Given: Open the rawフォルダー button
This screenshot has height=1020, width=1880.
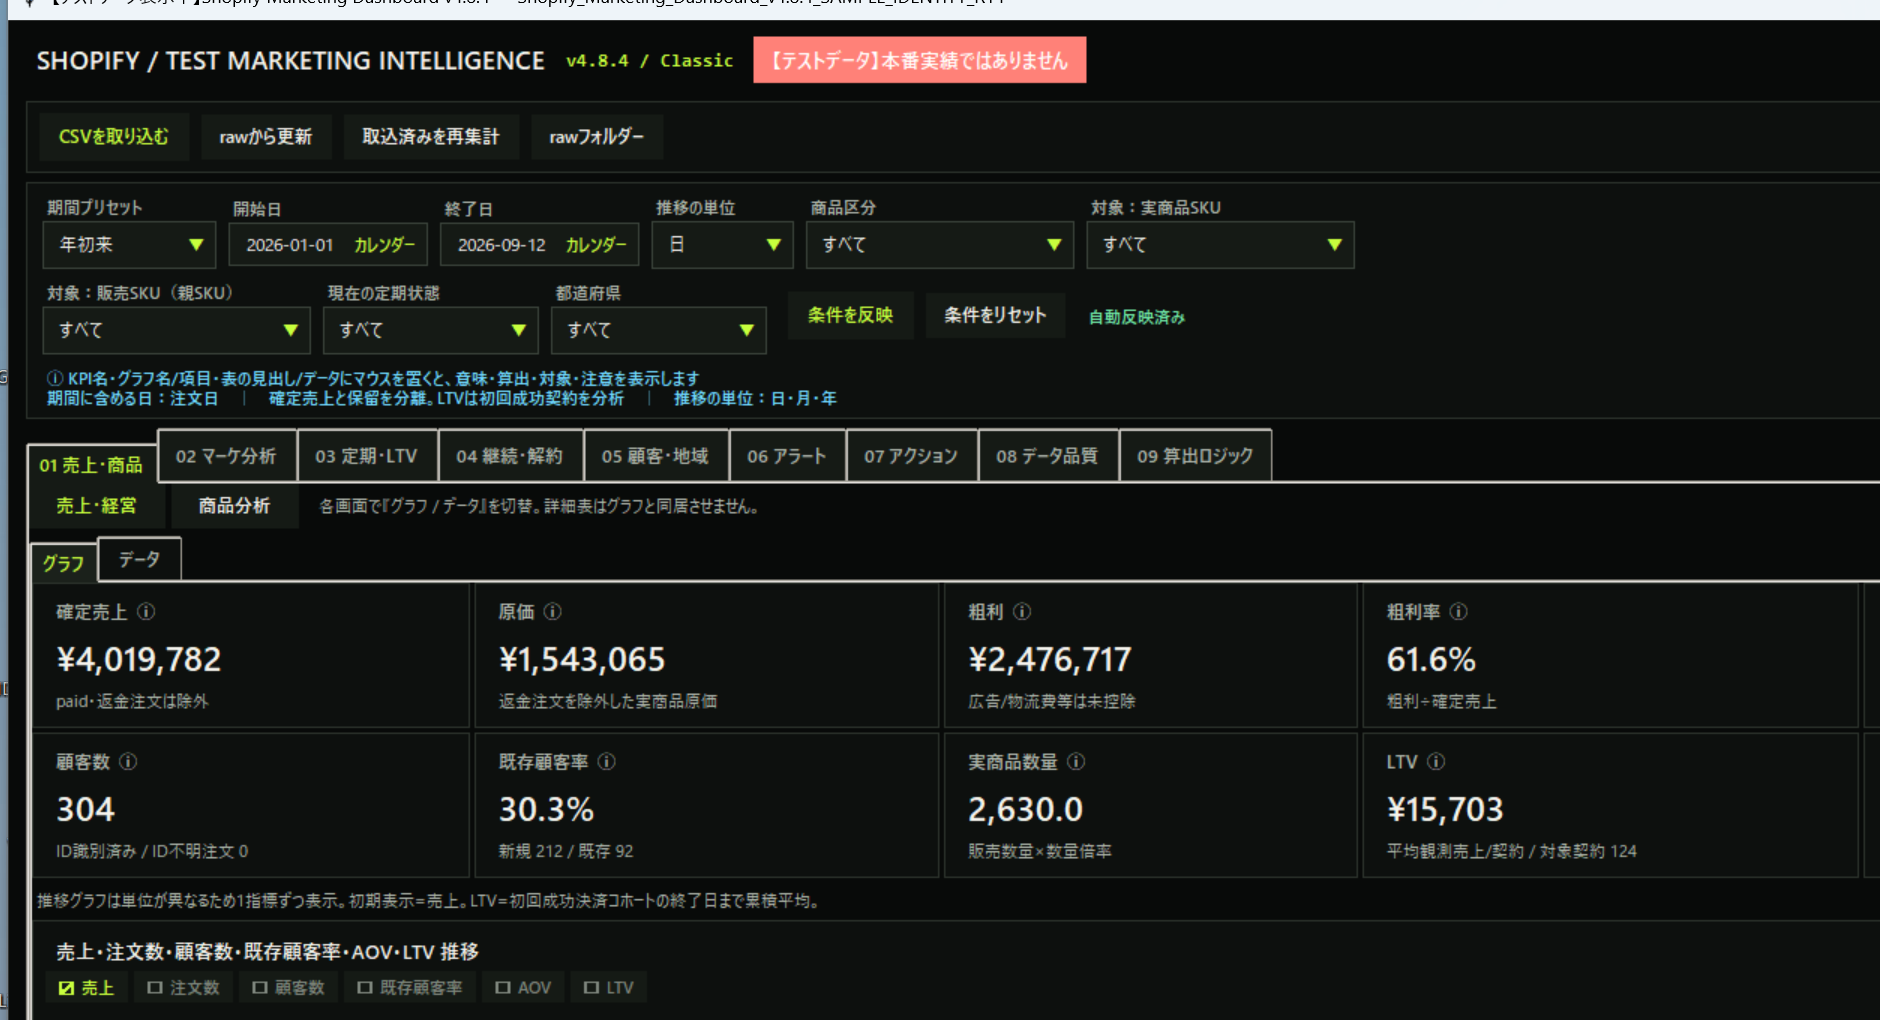Looking at the screenshot, I should tap(597, 137).
